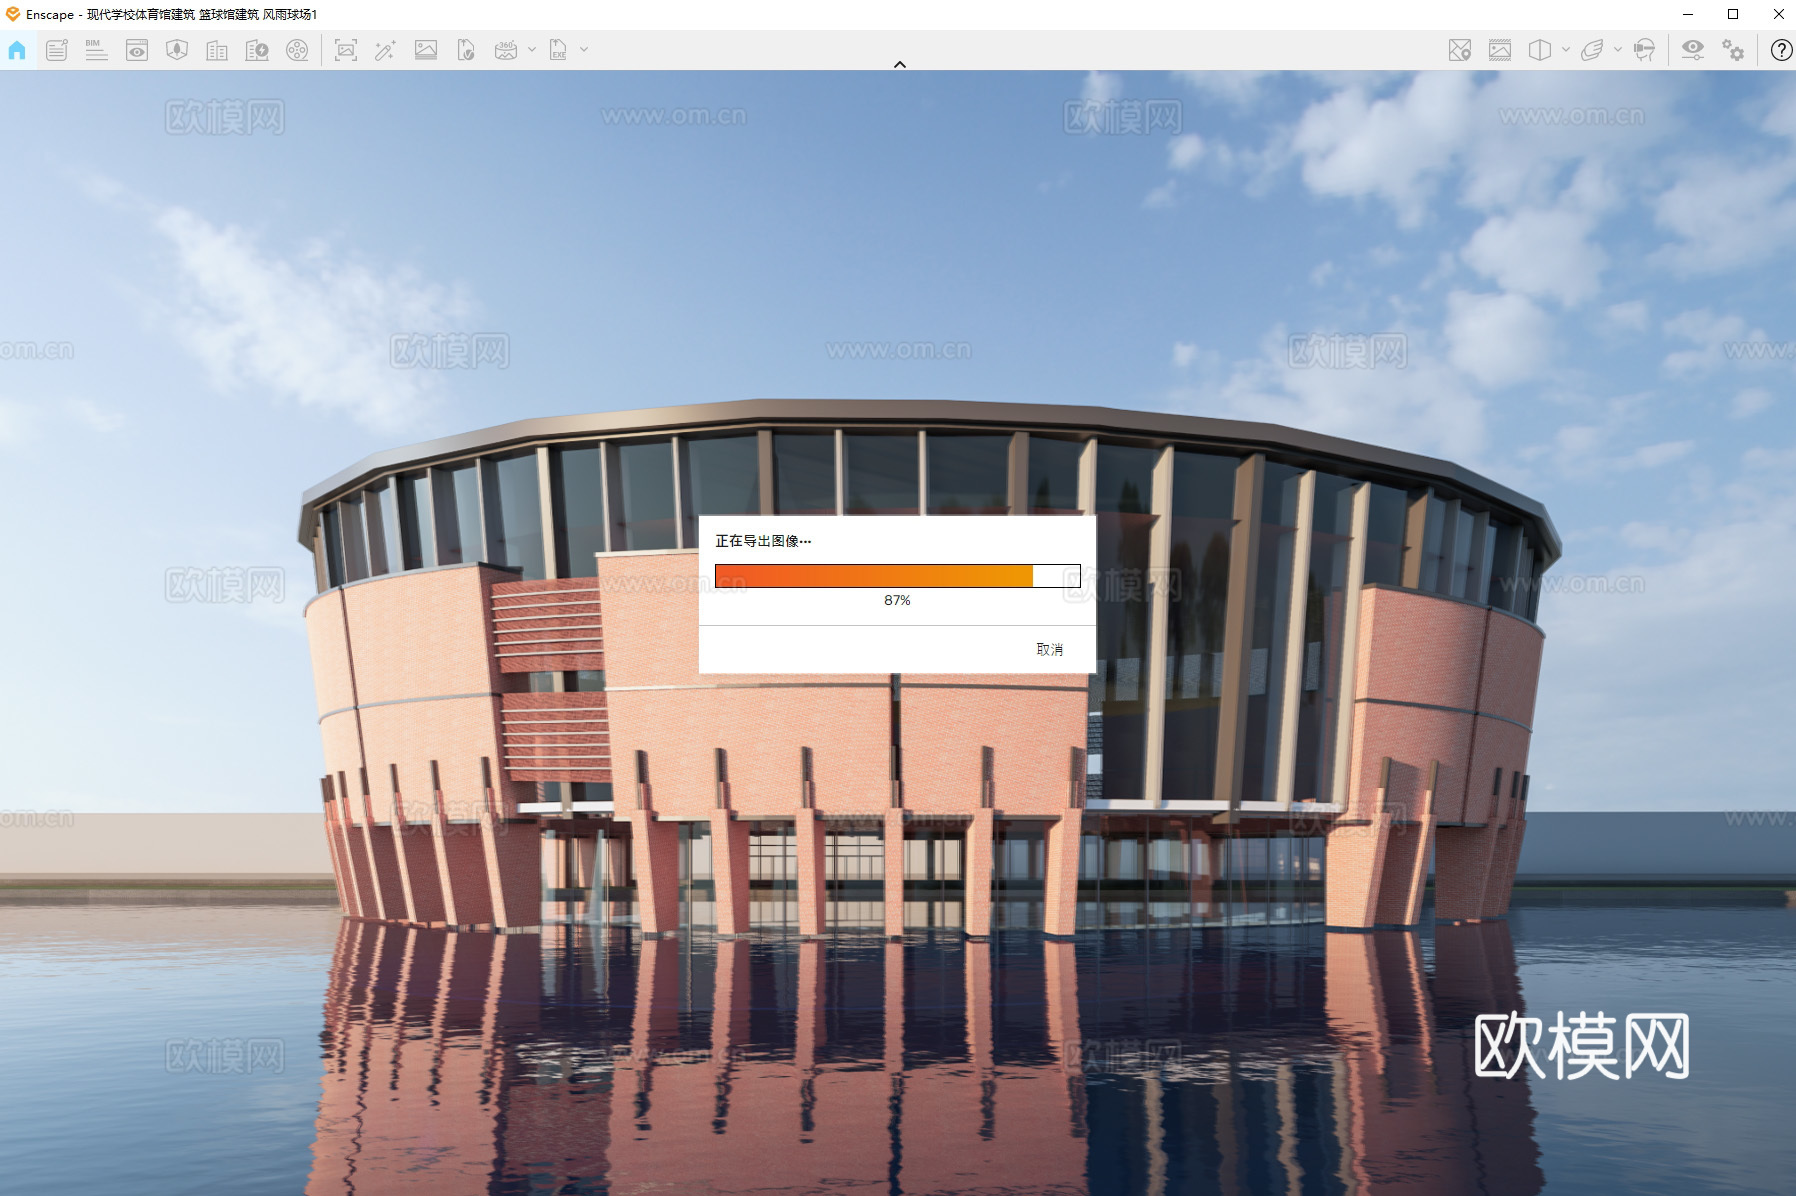Click the Enscape window title text
This screenshot has height=1196, width=1796.
(x=171, y=14)
